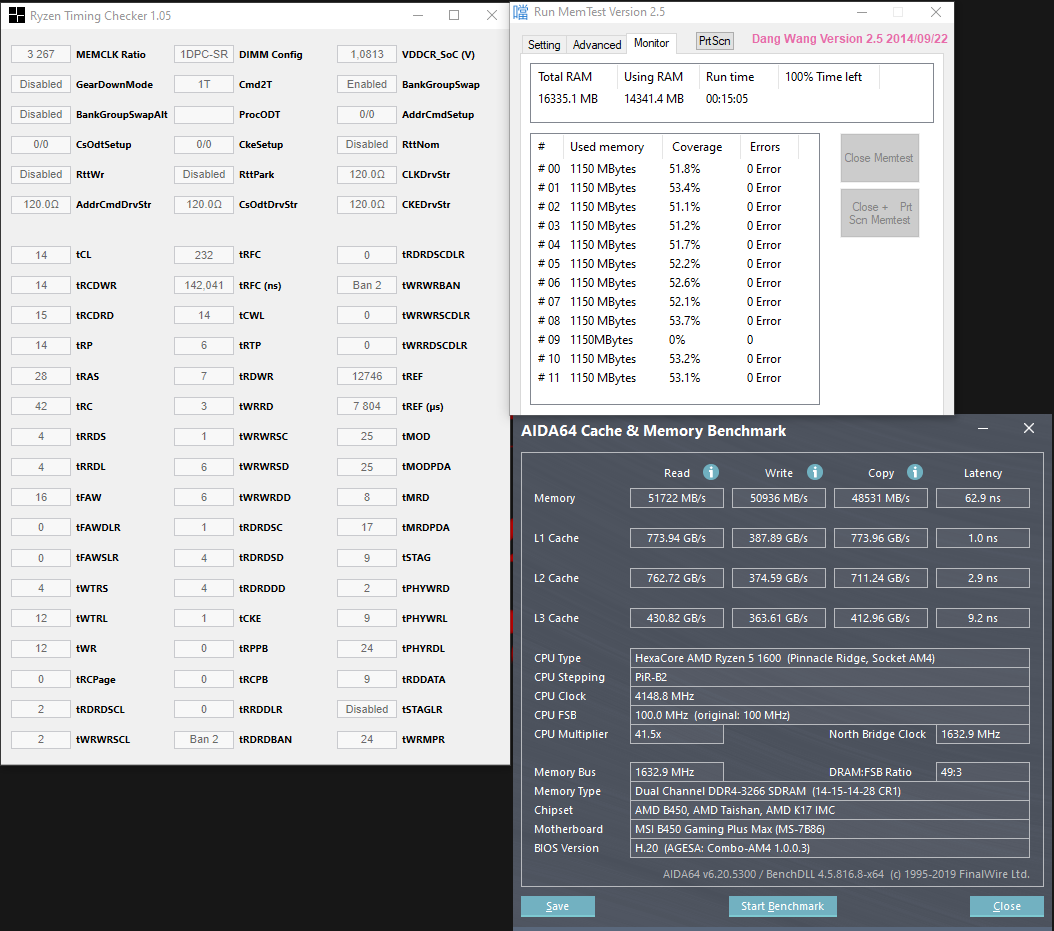Click Close + Prt Scn Memtest button
The height and width of the screenshot is (931, 1054).
tap(879, 213)
